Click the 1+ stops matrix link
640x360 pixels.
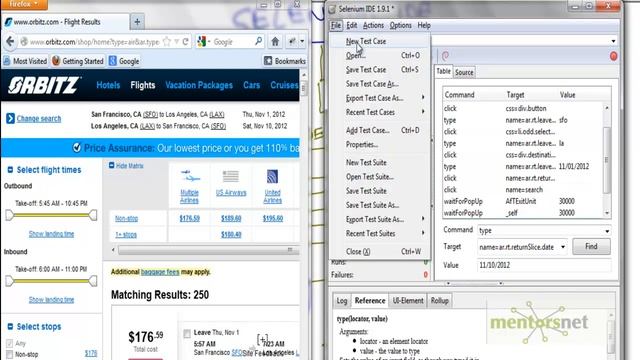pyautogui.click(x=126, y=235)
